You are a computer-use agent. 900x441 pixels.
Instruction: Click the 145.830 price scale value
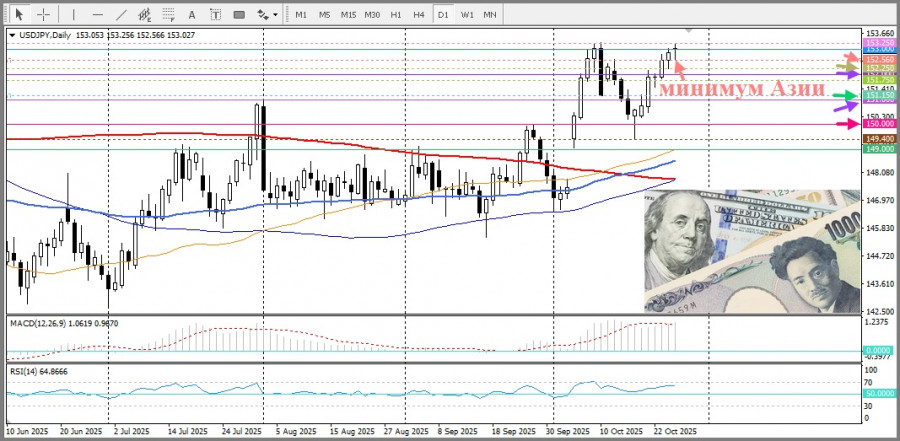pos(880,228)
